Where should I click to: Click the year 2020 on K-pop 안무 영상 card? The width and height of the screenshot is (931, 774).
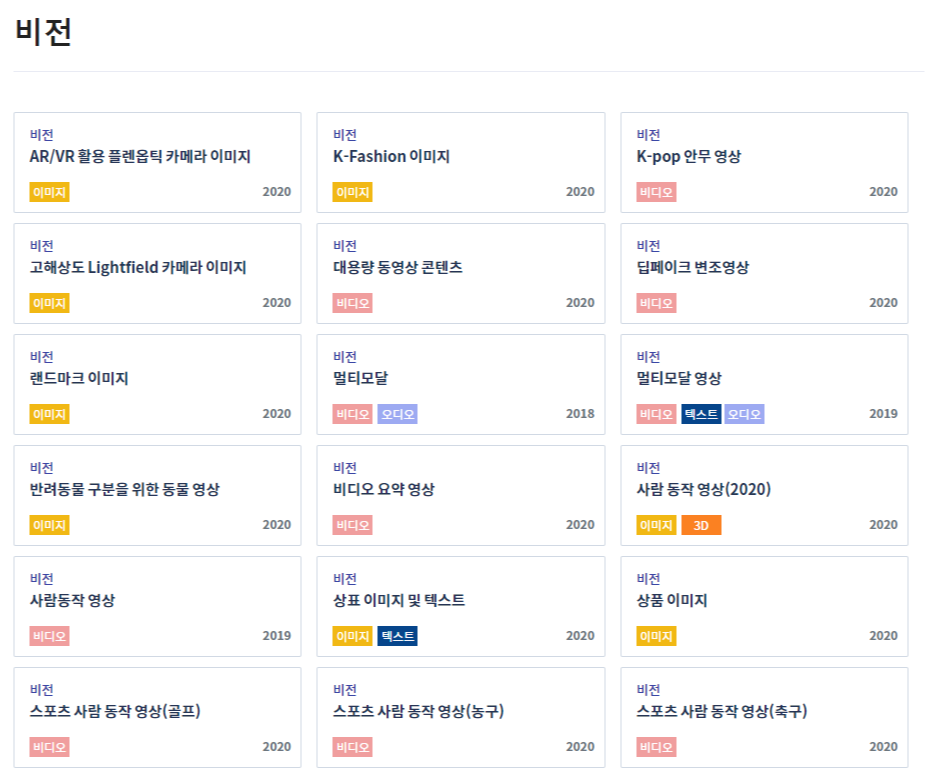tap(884, 192)
